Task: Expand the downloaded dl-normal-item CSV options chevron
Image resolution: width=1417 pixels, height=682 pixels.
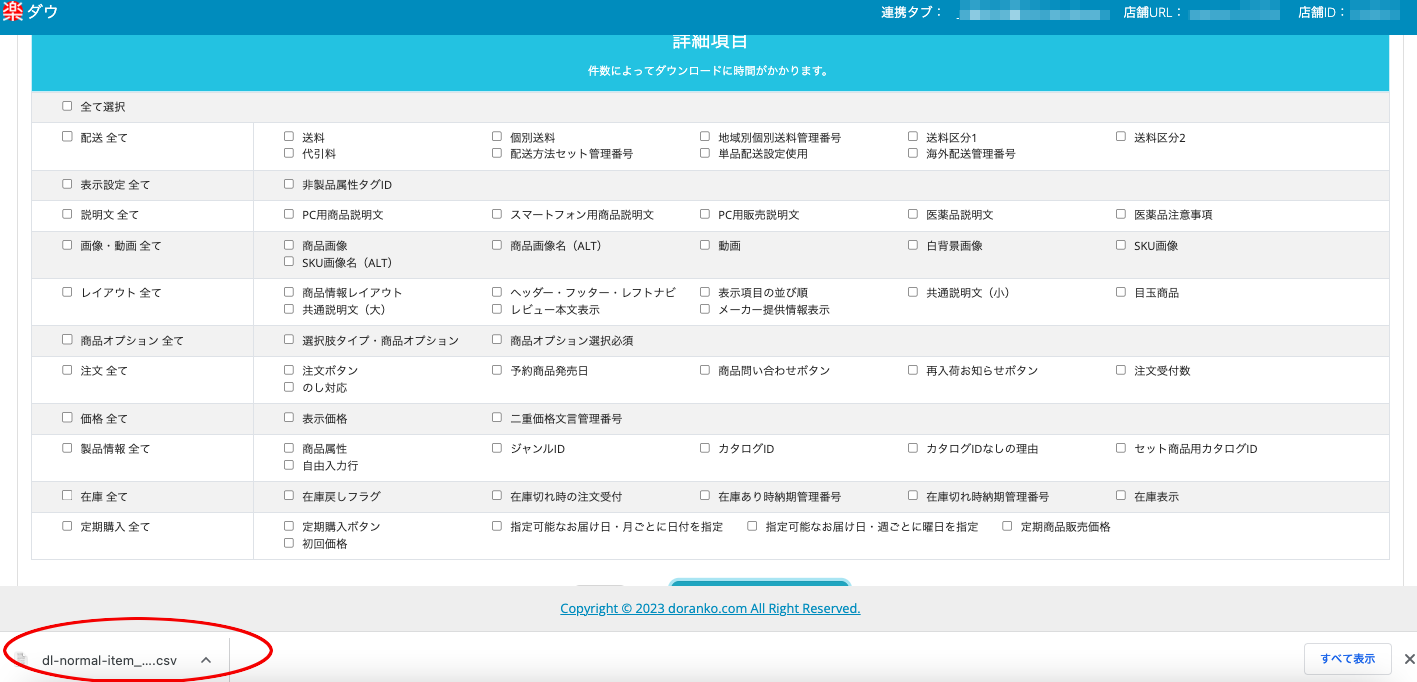Action: 206,659
